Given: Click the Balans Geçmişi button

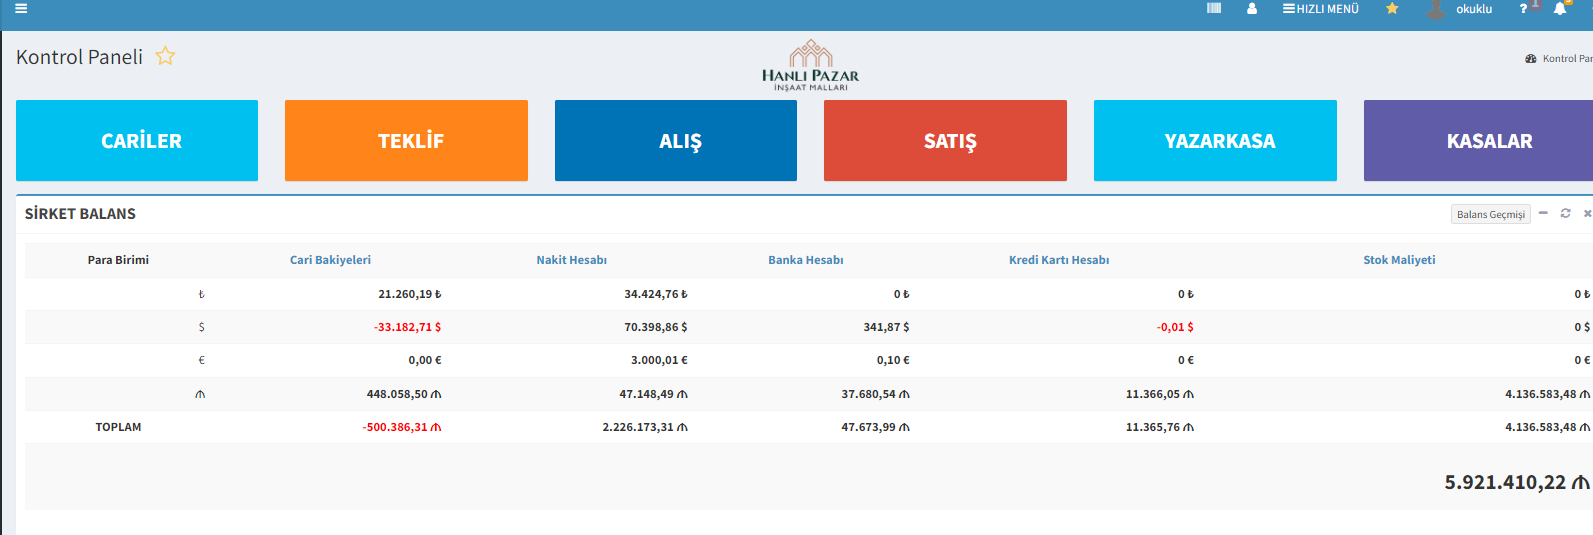Looking at the screenshot, I should coord(1490,214).
